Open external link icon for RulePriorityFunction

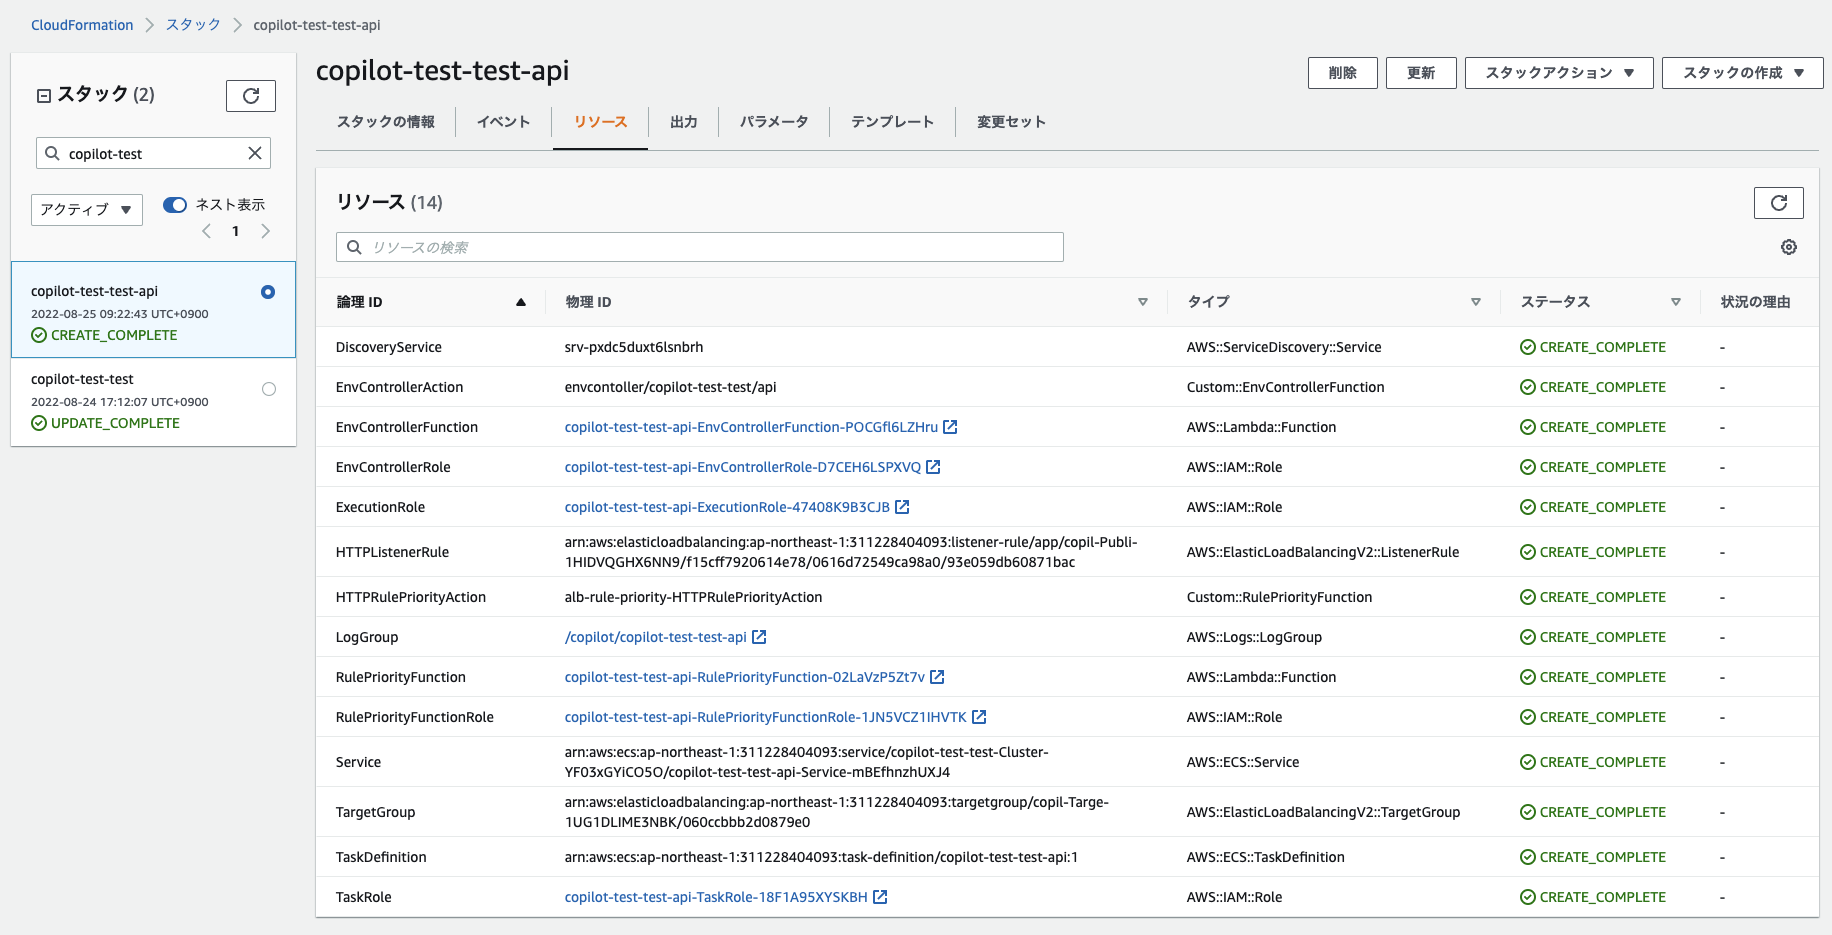pyautogui.click(x=937, y=677)
